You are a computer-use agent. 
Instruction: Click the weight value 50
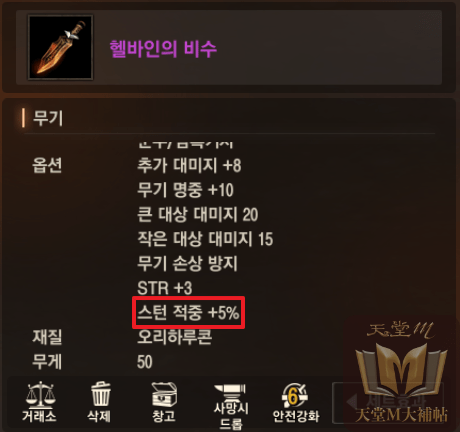pyautogui.click(x=145, y=362)
